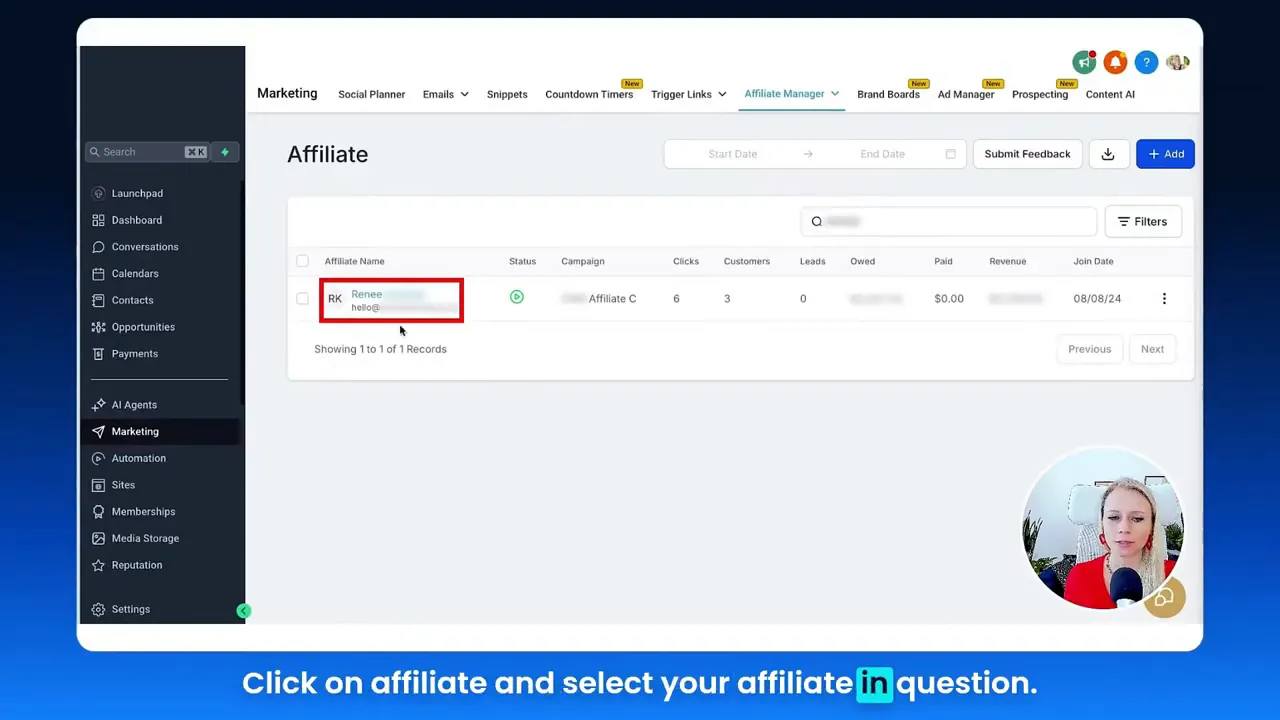Viewport: 1280px width, 720px height.
Task: Click the Launchpad sidebar icon
Action: (x=98, y=193)
